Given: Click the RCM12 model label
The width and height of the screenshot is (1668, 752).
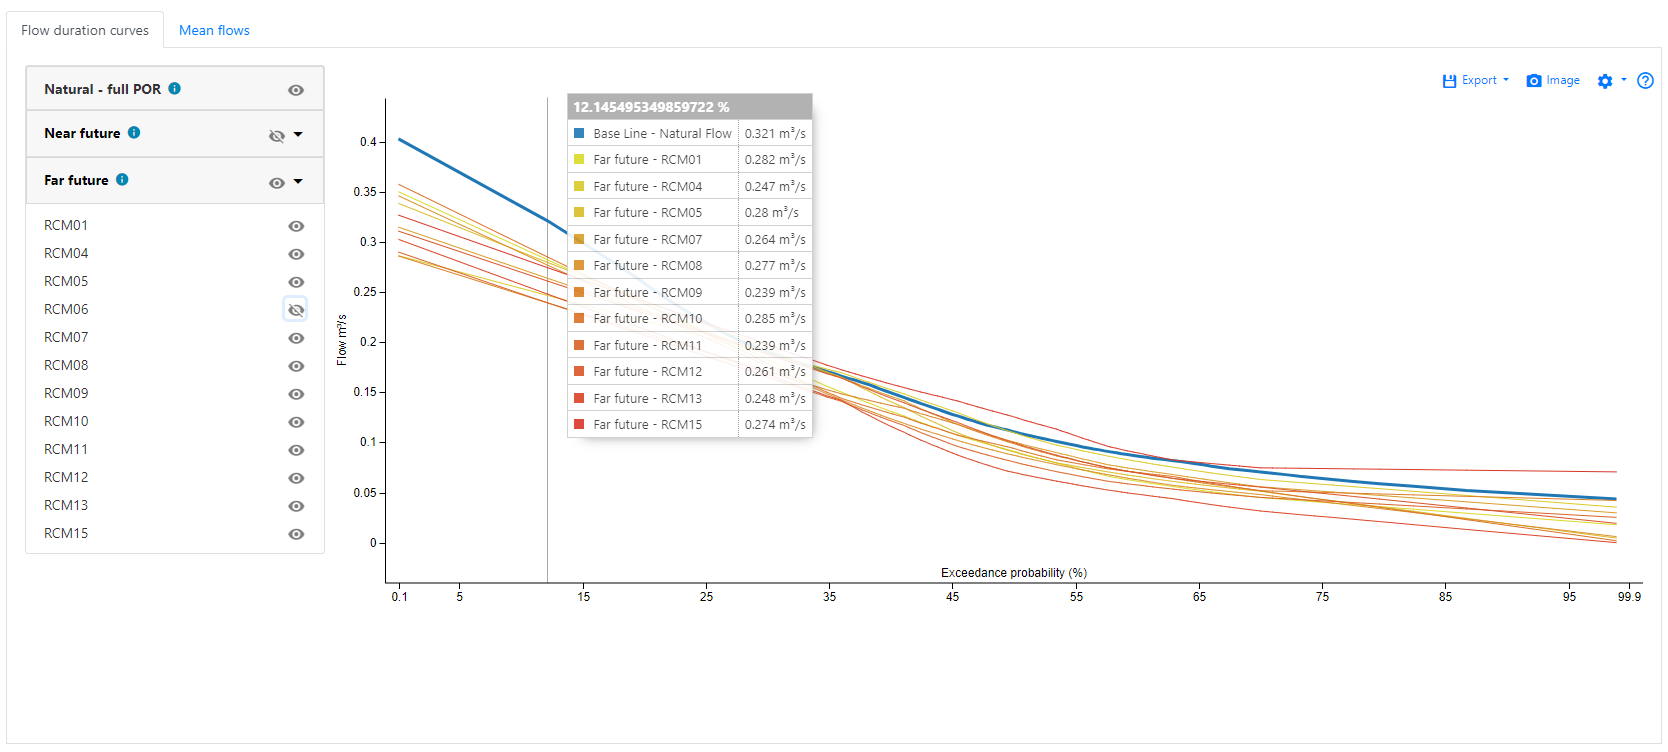Looking at the screenshot, I should point(66,477).
